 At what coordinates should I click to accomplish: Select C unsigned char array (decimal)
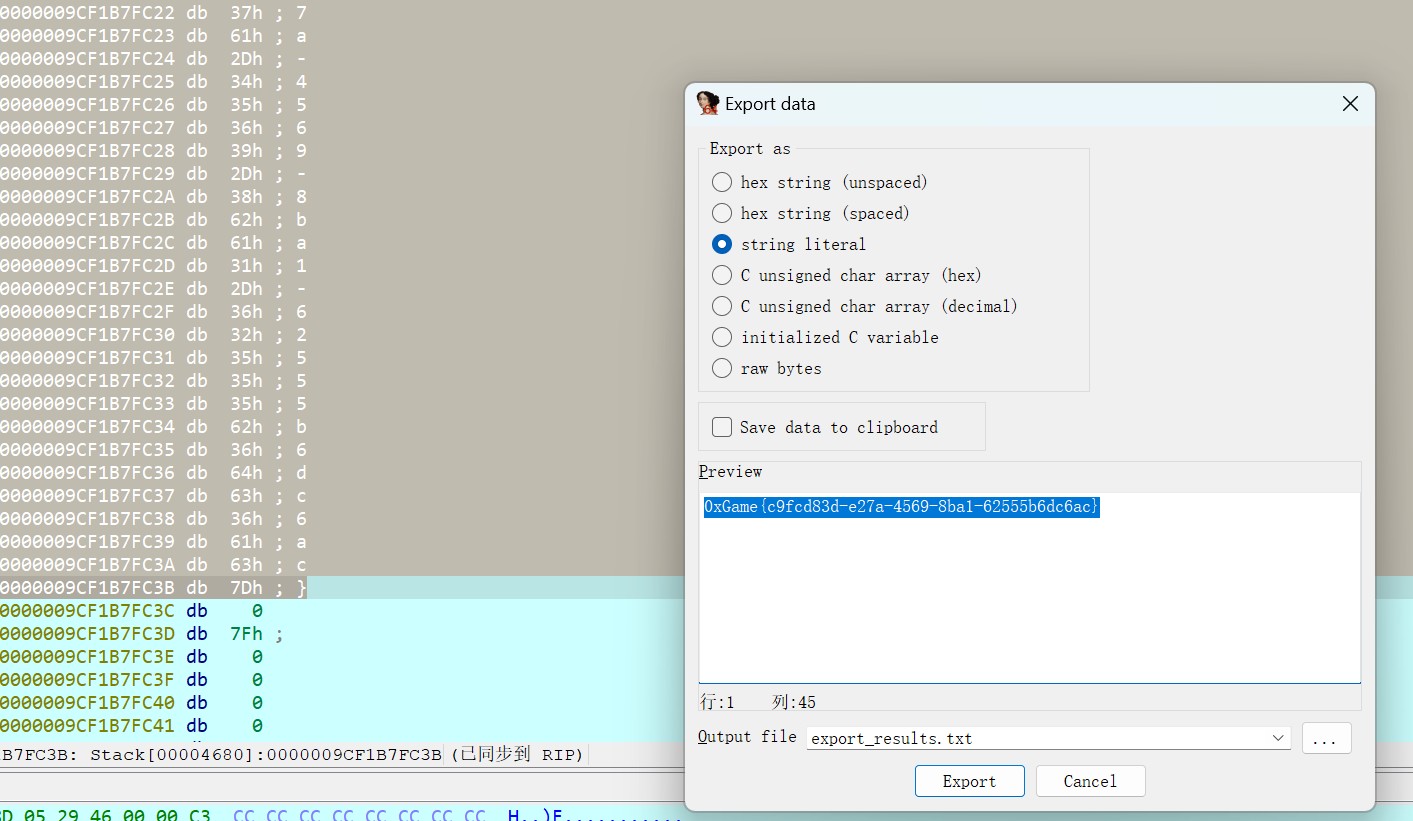click(722, 306)
